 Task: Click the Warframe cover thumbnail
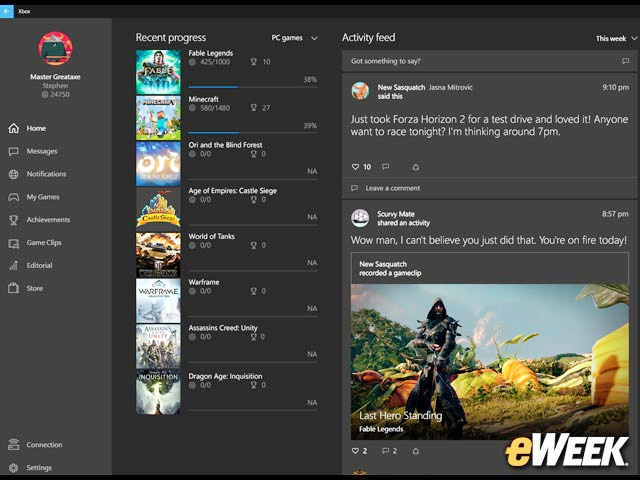click(x=158, y=301)
